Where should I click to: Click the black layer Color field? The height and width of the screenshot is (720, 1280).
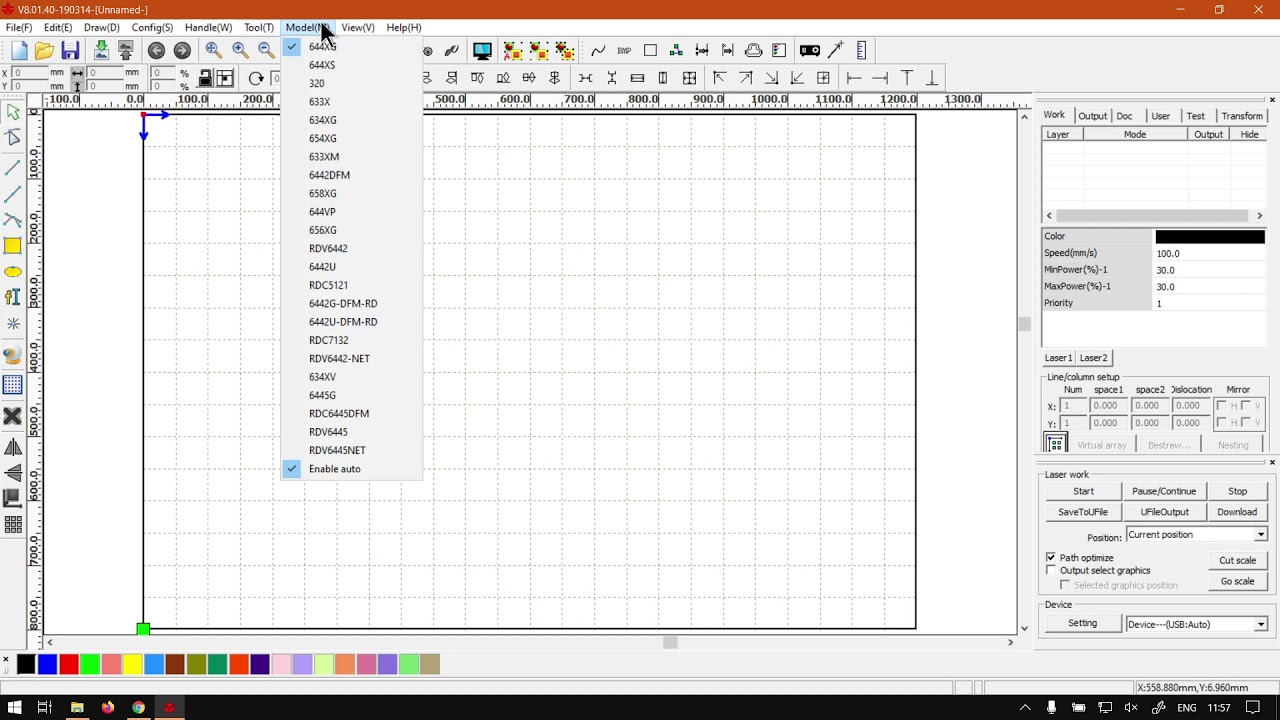coord(1210,237)
